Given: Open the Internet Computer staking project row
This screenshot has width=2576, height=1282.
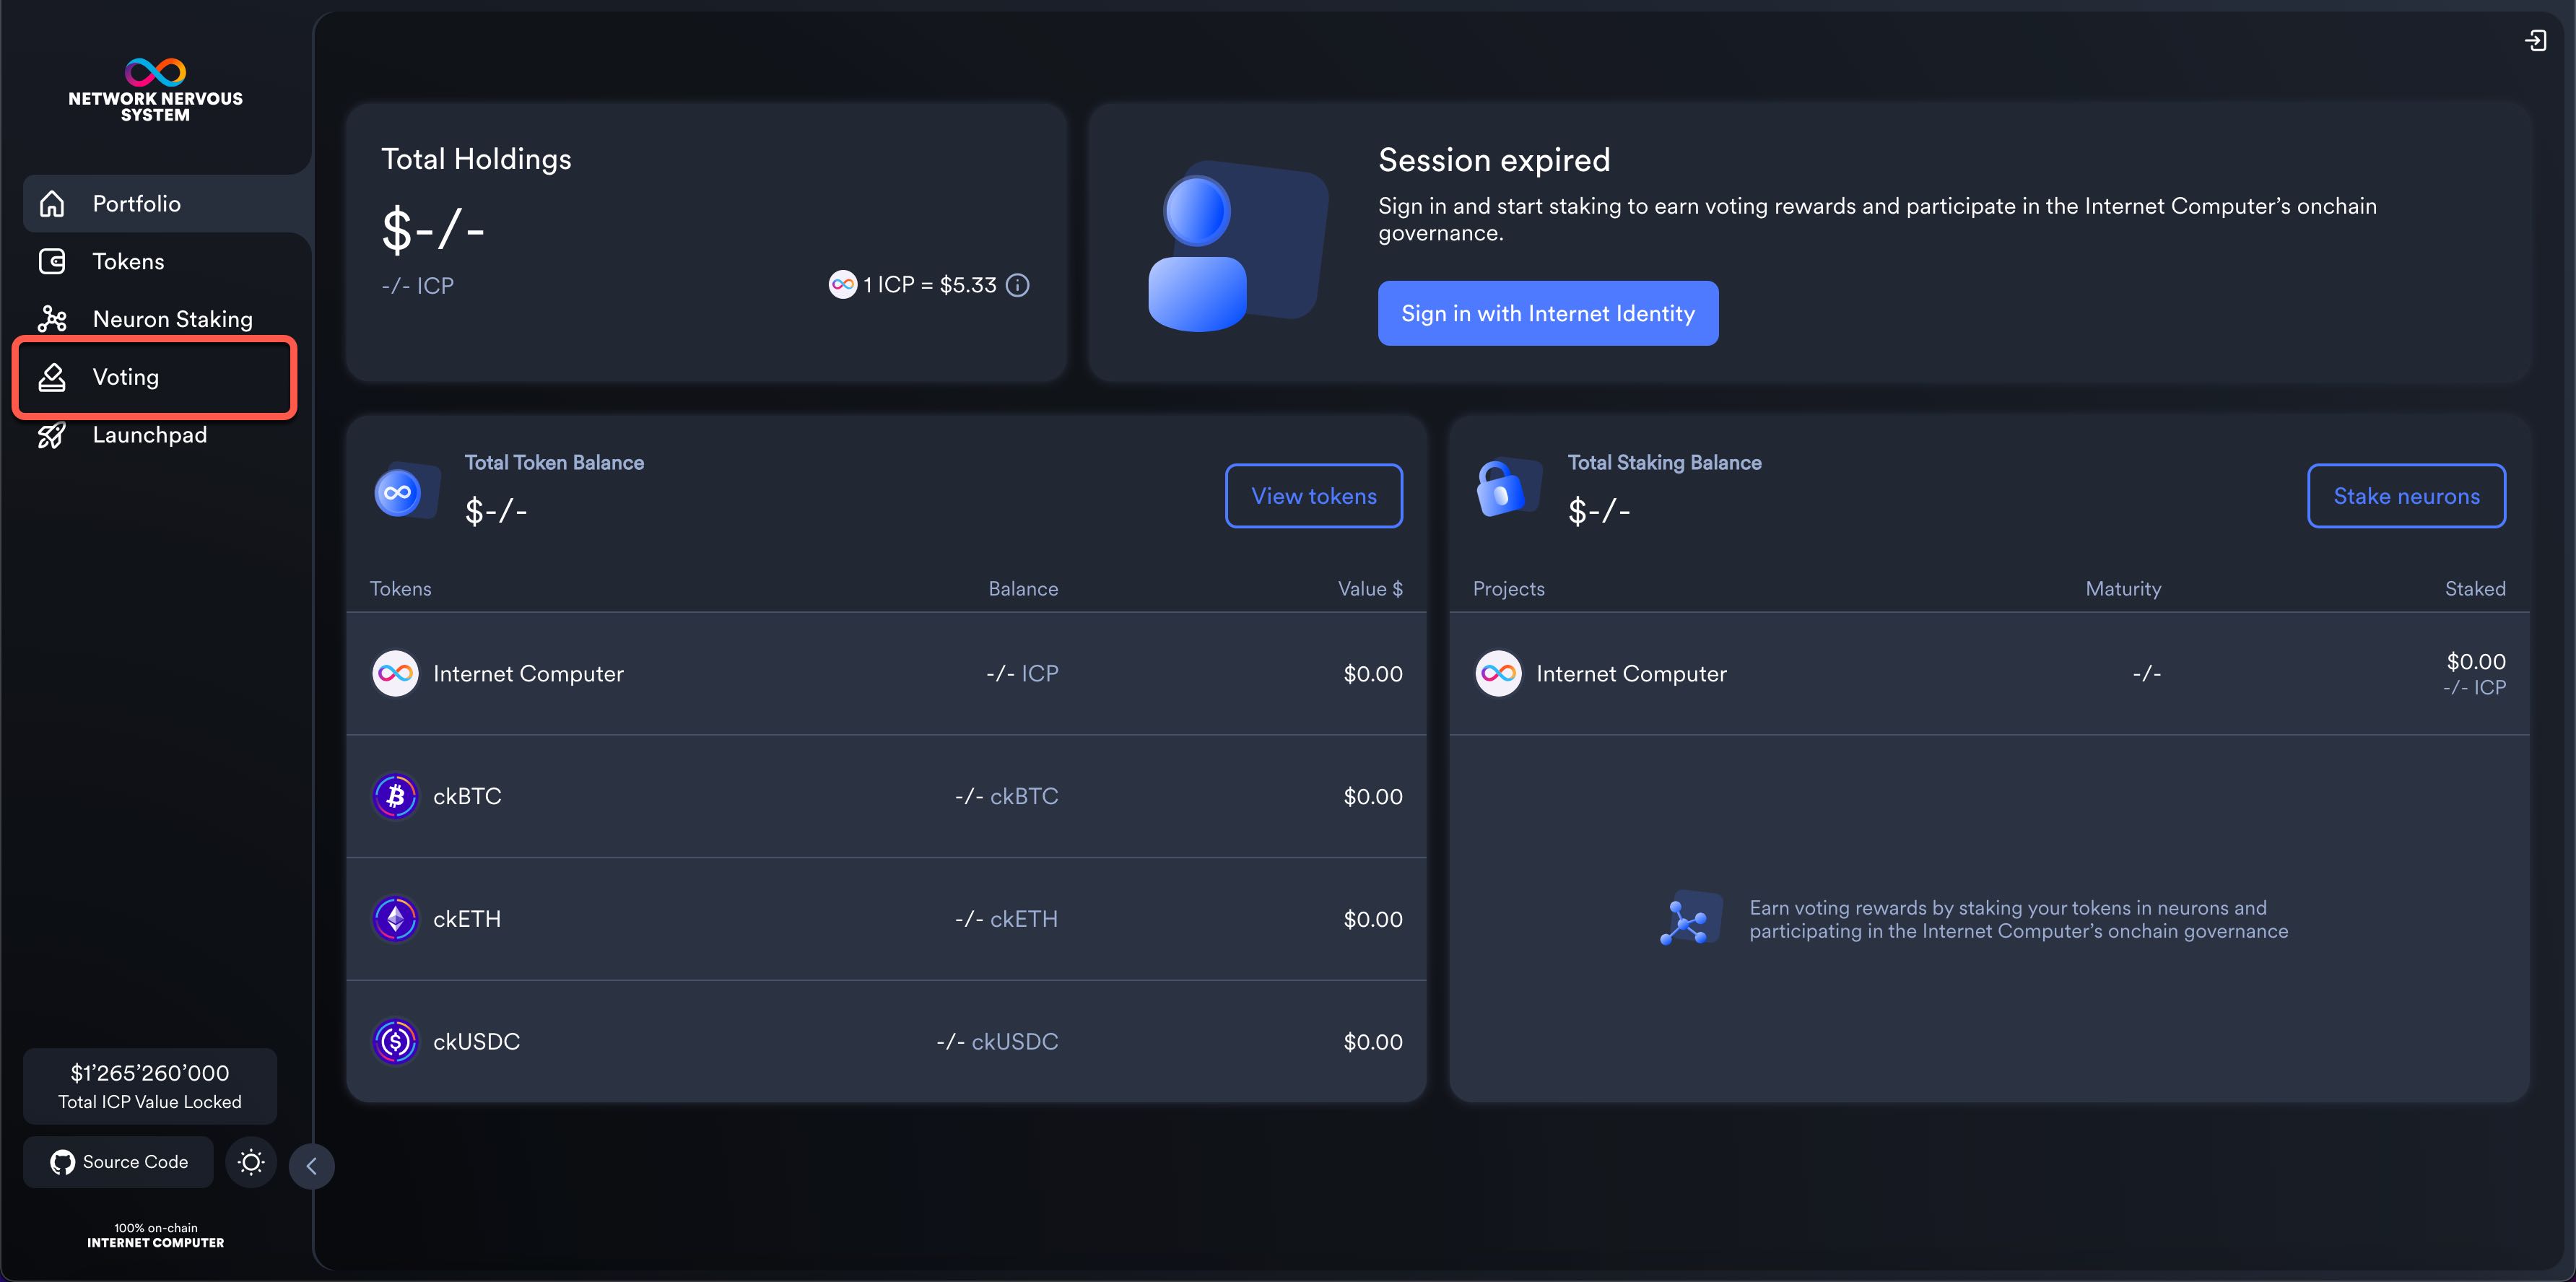Looking at the screenshot, I should pyautogui.click(x=1988, y=674).
